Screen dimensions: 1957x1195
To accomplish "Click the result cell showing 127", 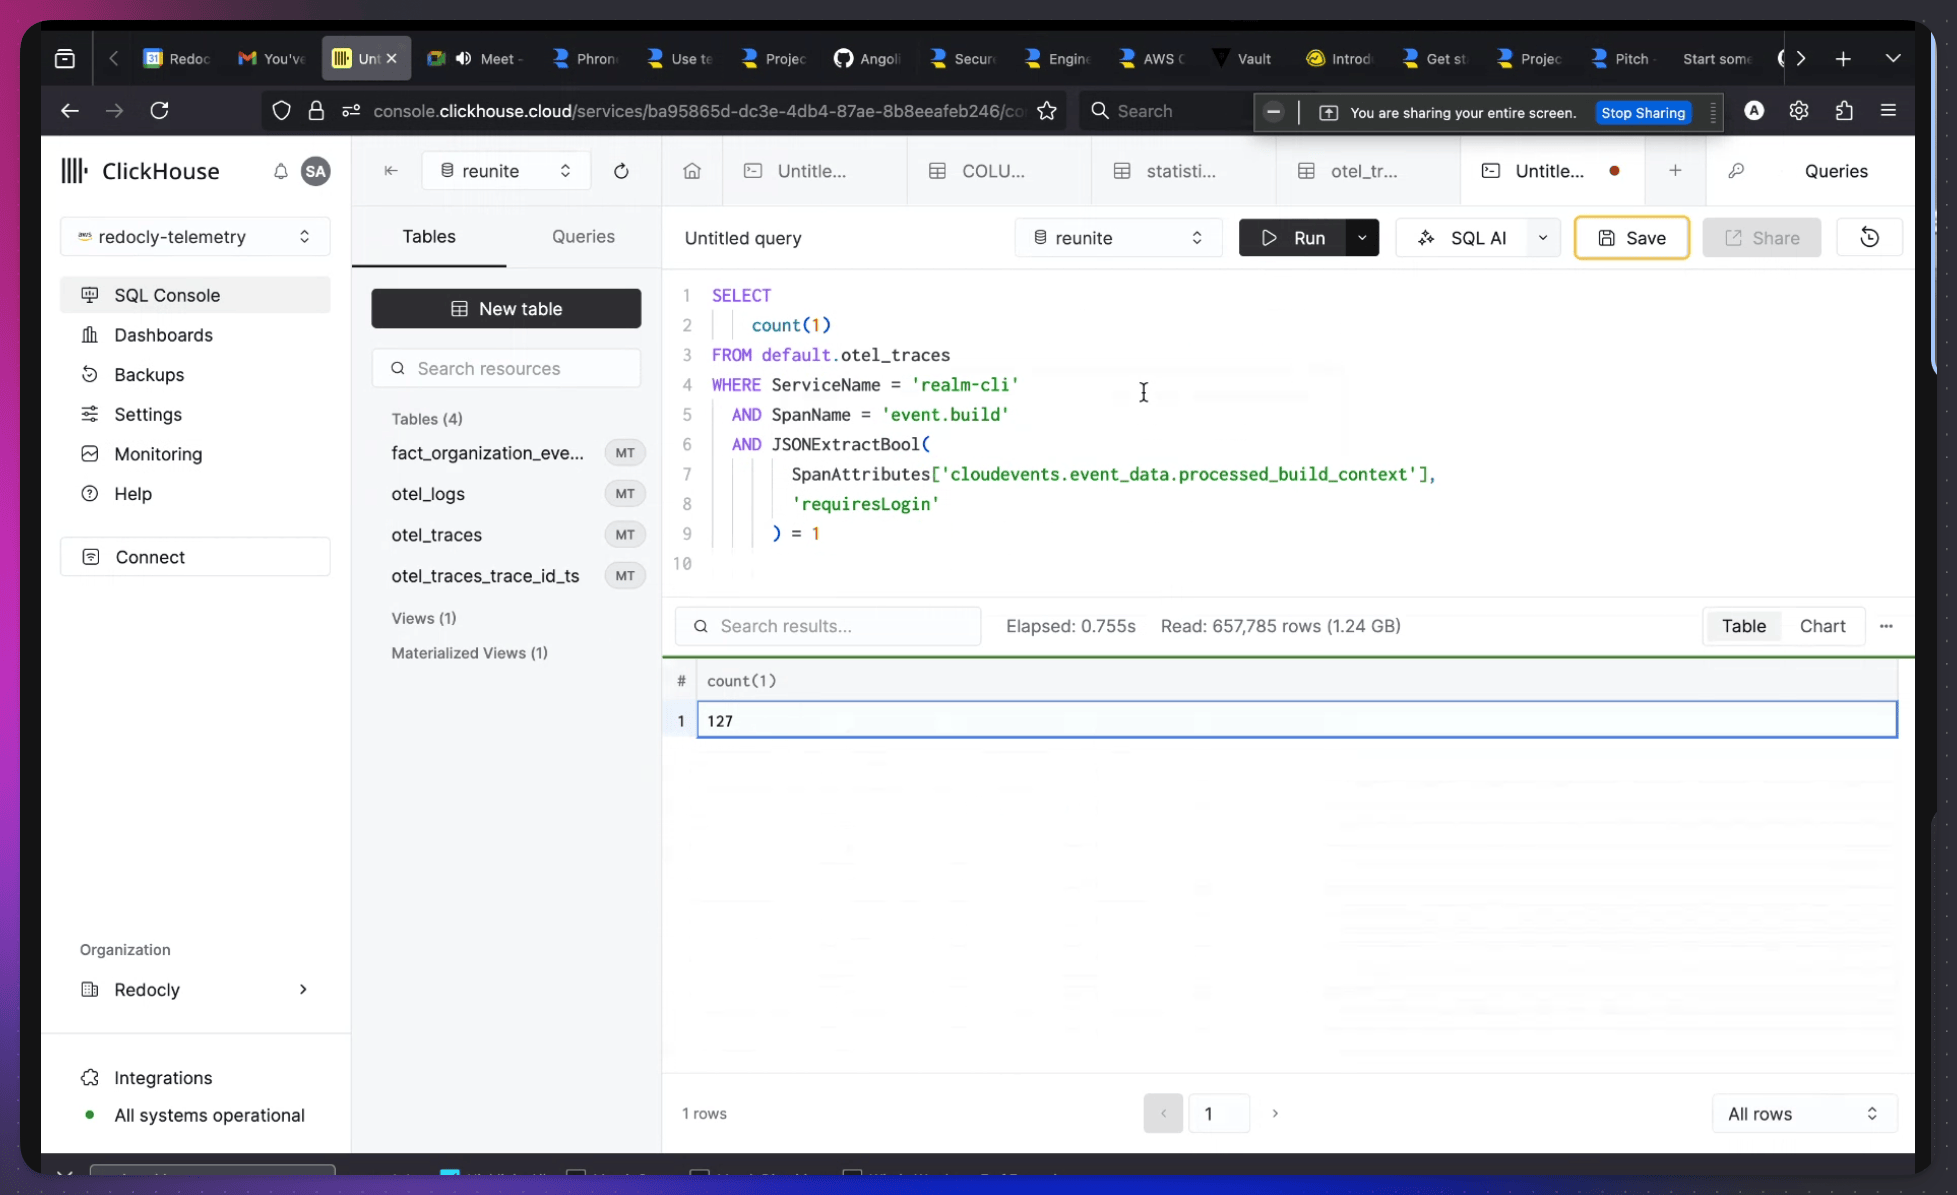I will coord(1296,720).
